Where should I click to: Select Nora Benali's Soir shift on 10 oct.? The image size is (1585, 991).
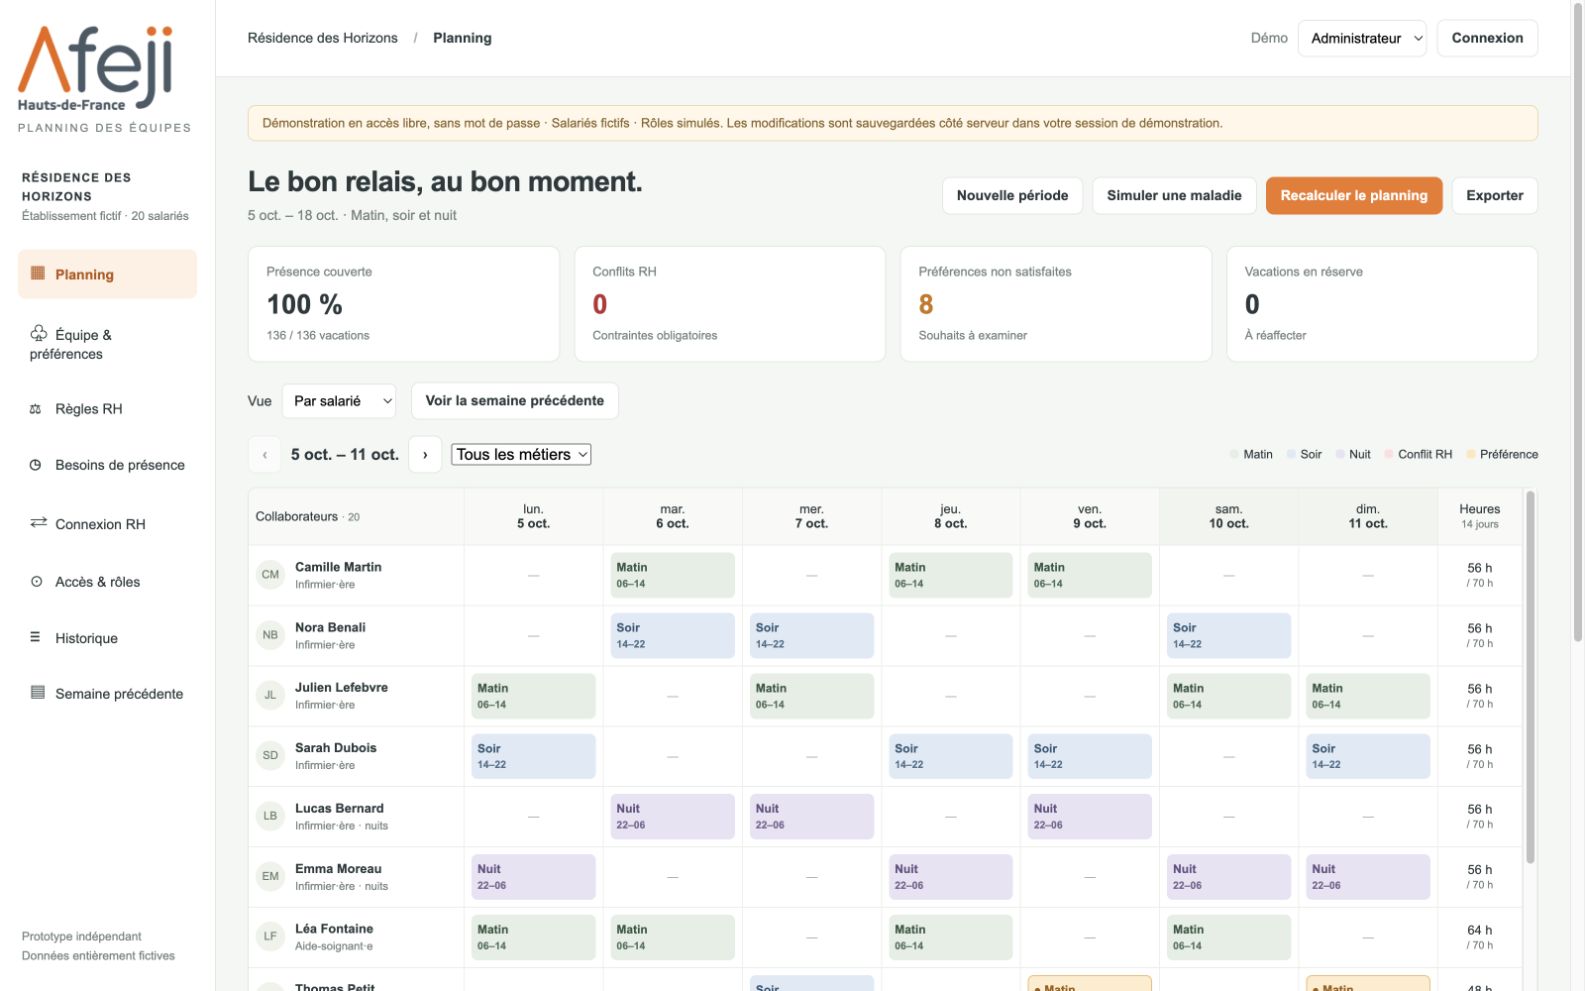[1229, 636]
